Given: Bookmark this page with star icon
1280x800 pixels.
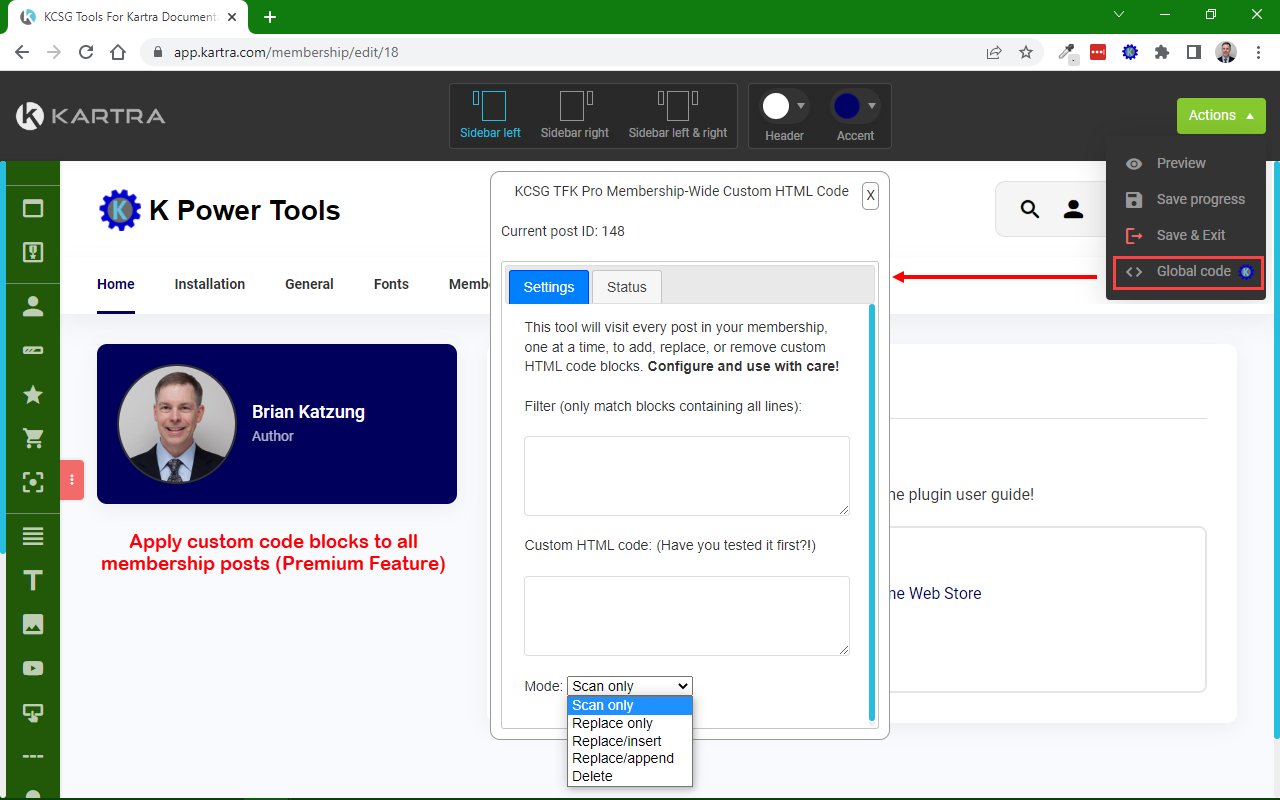Looking at the screenshot, I should (x=1026, y=52).
